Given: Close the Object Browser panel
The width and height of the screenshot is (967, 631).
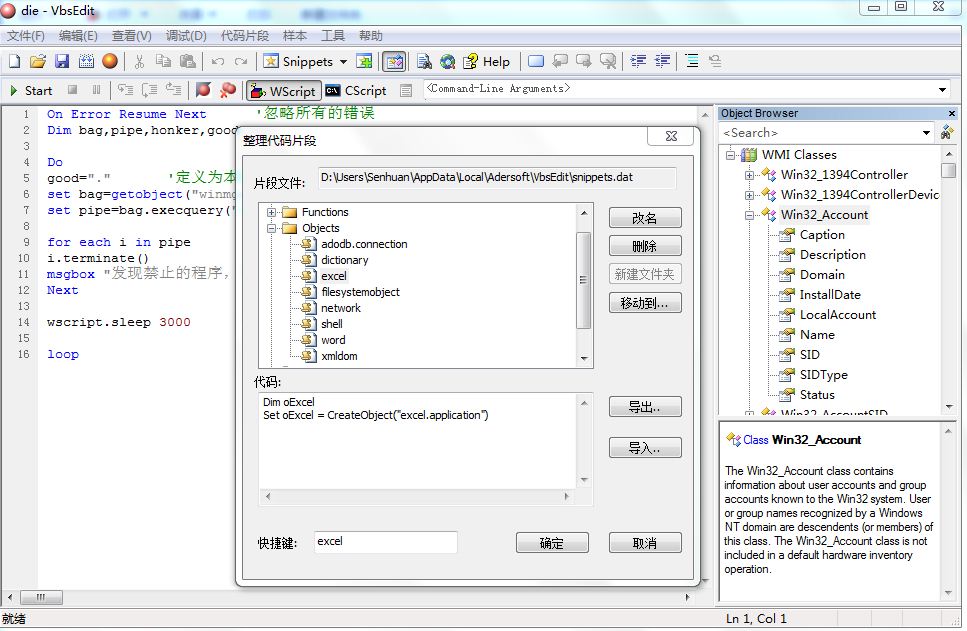Looking at the screenshot, I should pyautogui.click(x=952, y=113).
